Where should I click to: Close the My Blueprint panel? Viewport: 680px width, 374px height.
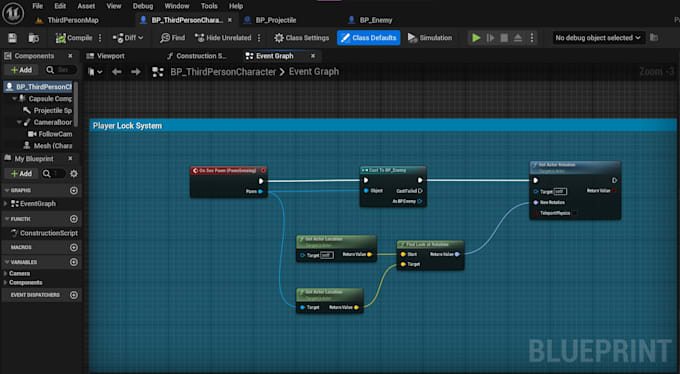[x=70, y=159]
